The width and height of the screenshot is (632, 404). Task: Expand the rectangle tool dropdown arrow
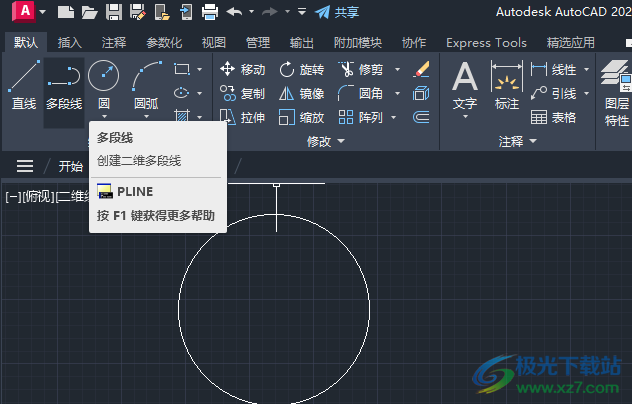tap(200, 69)
